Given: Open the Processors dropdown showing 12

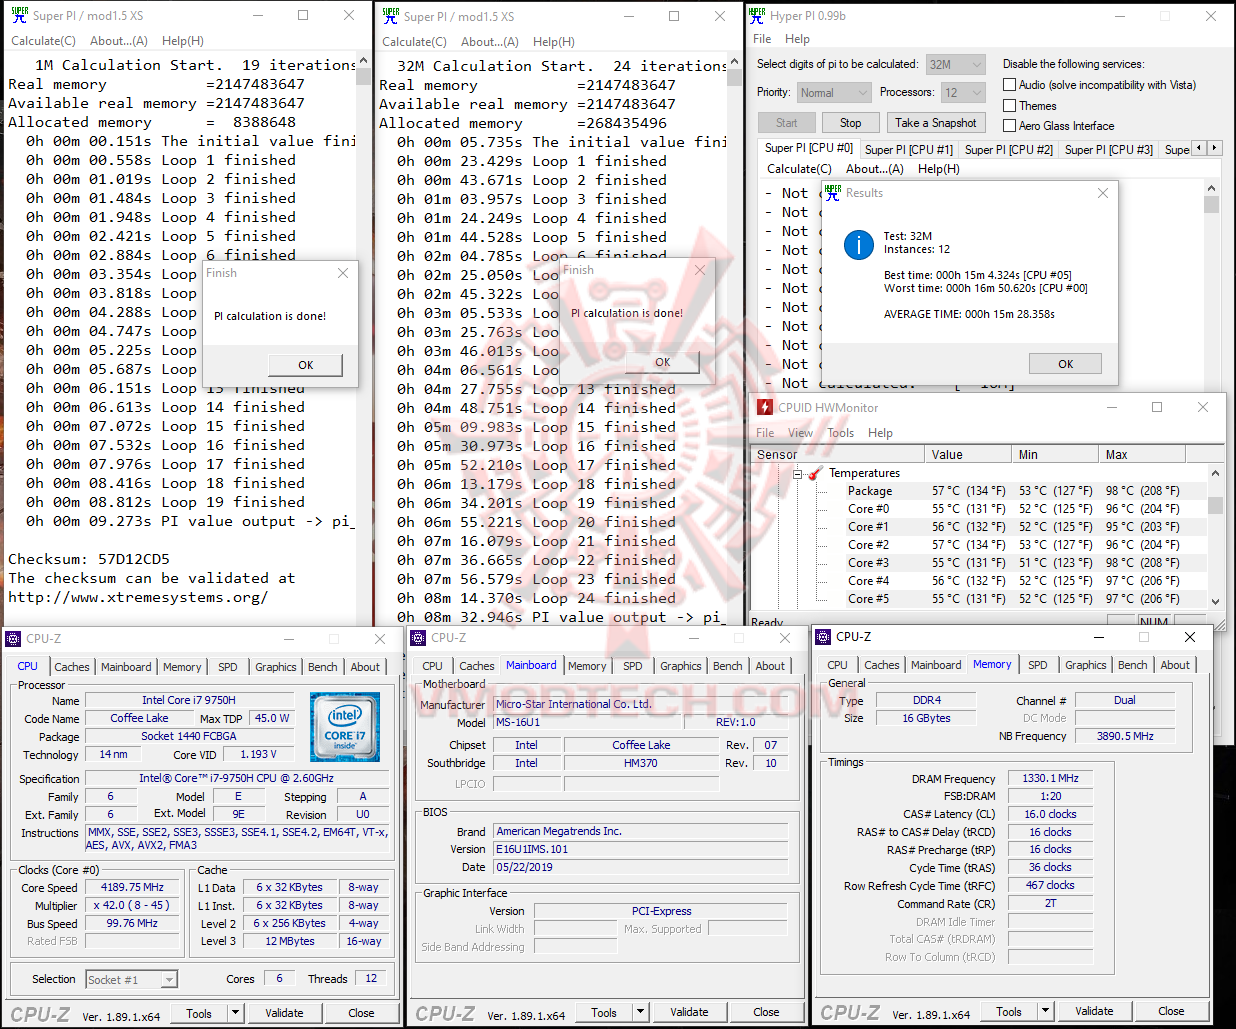Looking at the screenshot, I should tap(964, 92).
